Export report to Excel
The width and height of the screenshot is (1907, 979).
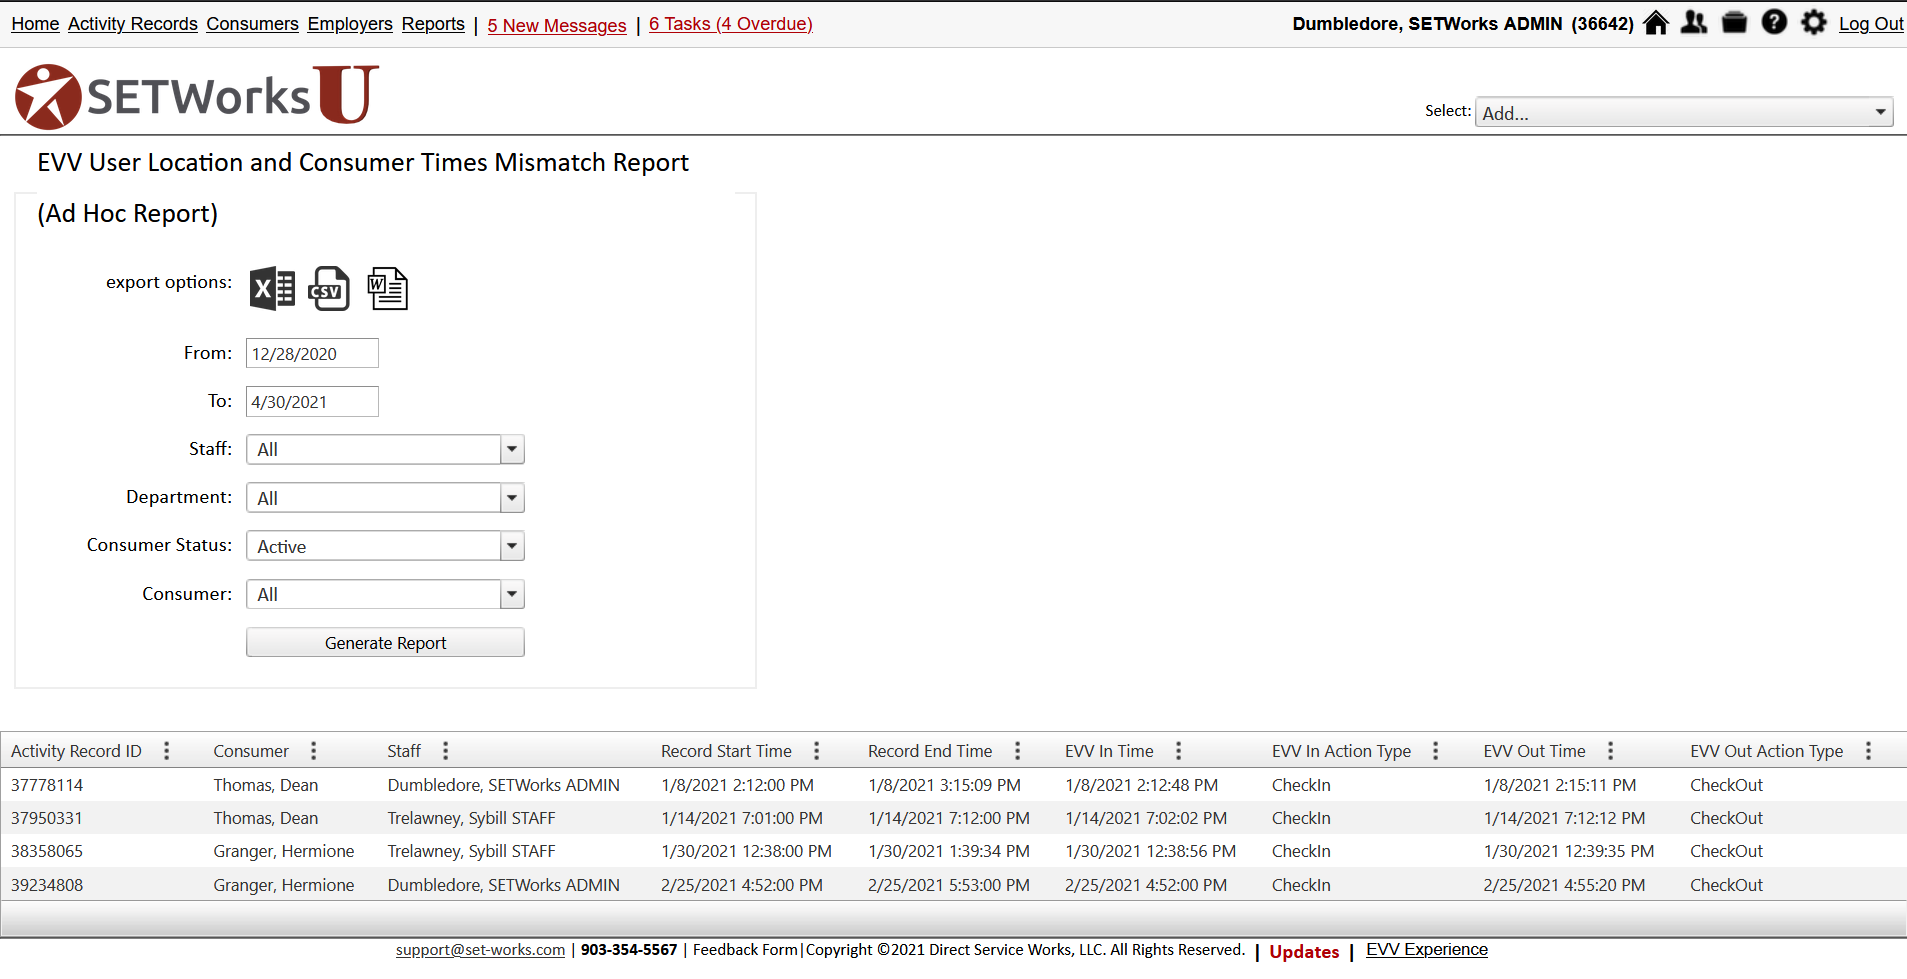[x=272, y=289]
